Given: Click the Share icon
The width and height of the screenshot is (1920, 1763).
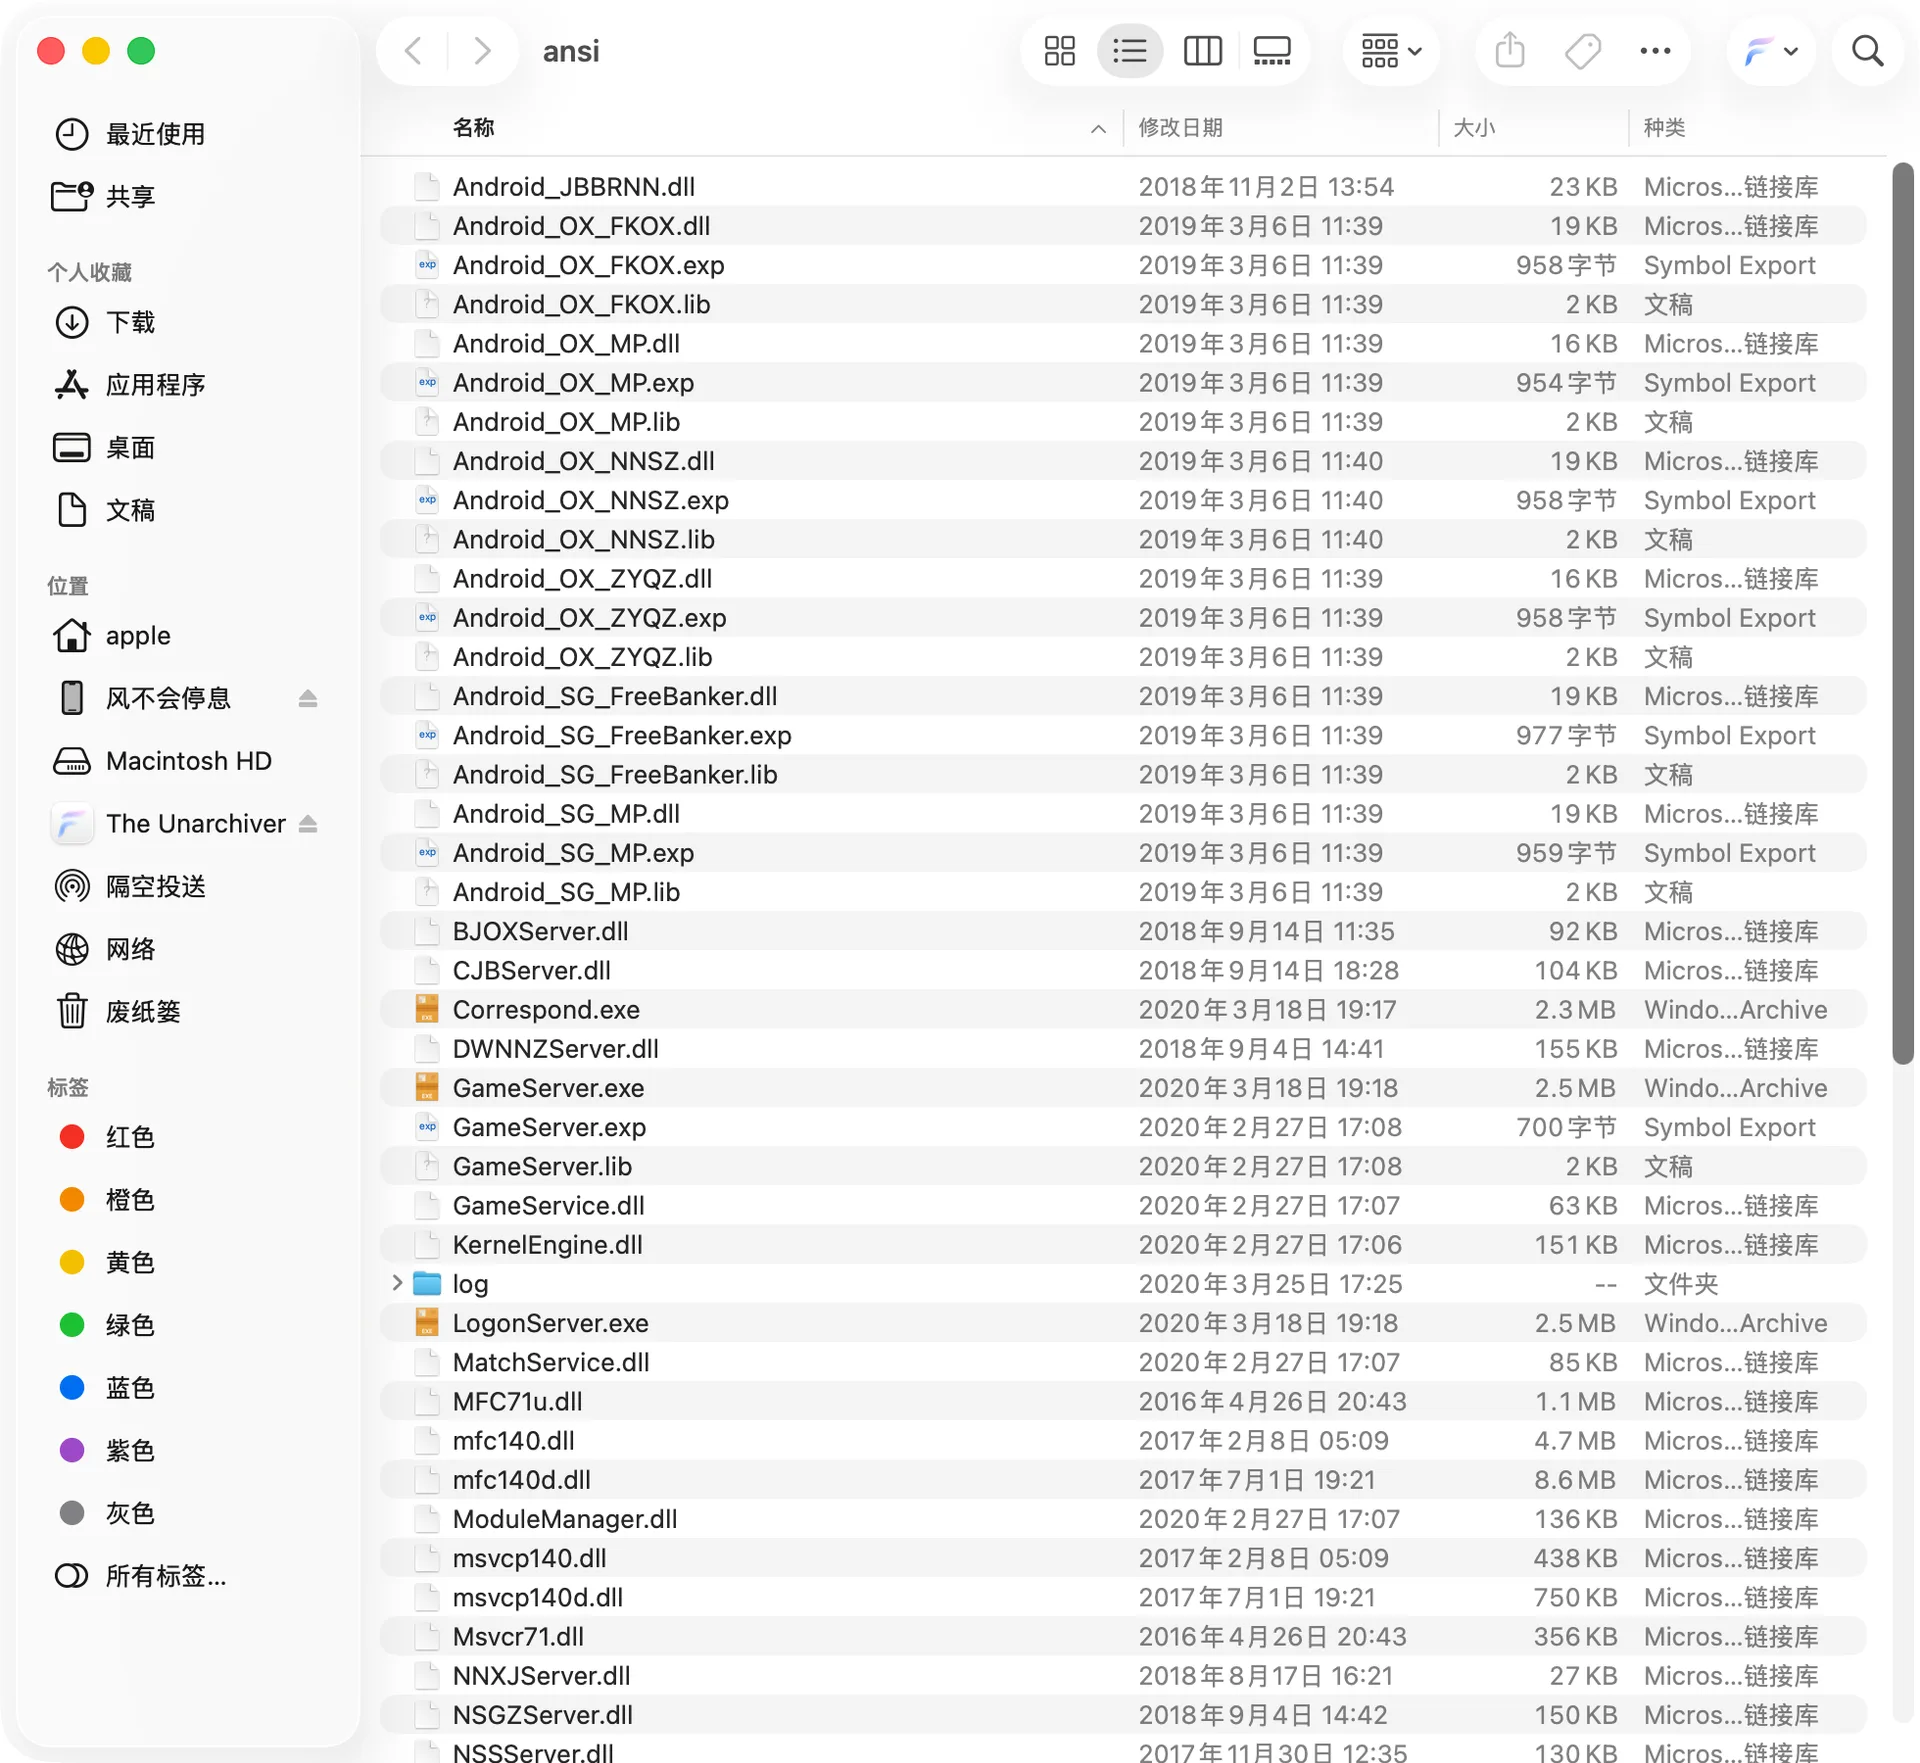Looking at the screenshot, I should click(x=1510, y=51).
